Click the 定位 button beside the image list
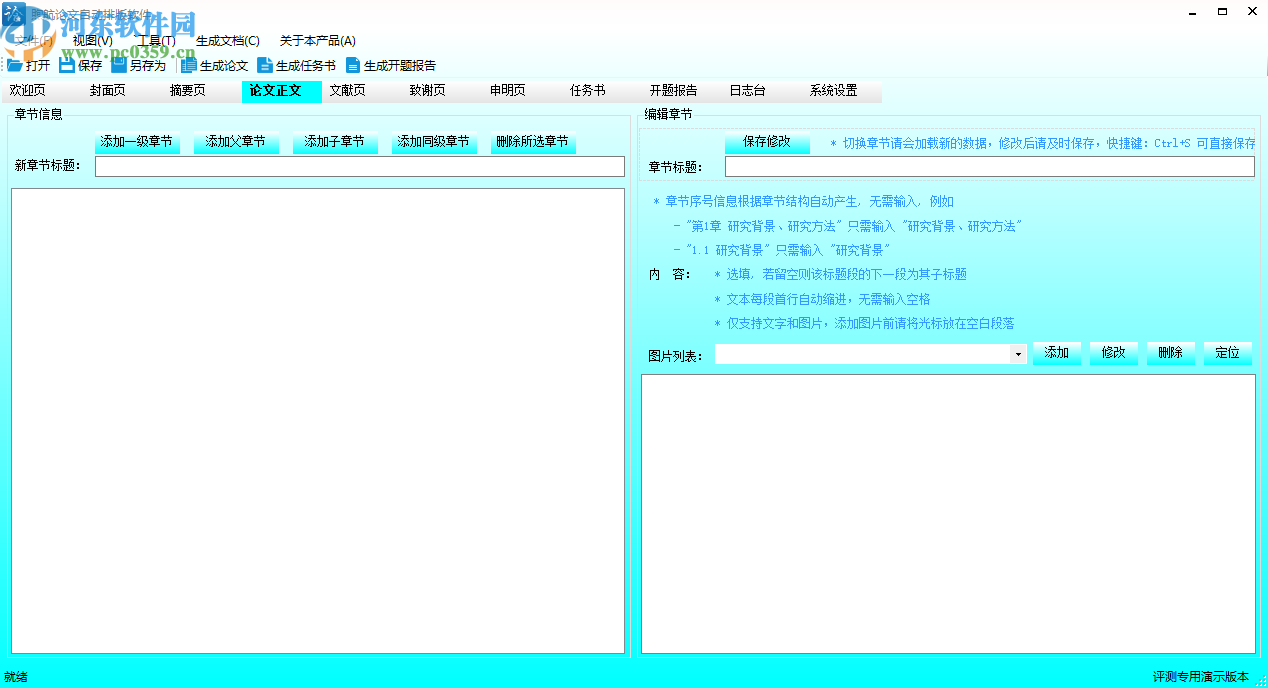This screenshot has height=688, width=1268. point(1226,353)
